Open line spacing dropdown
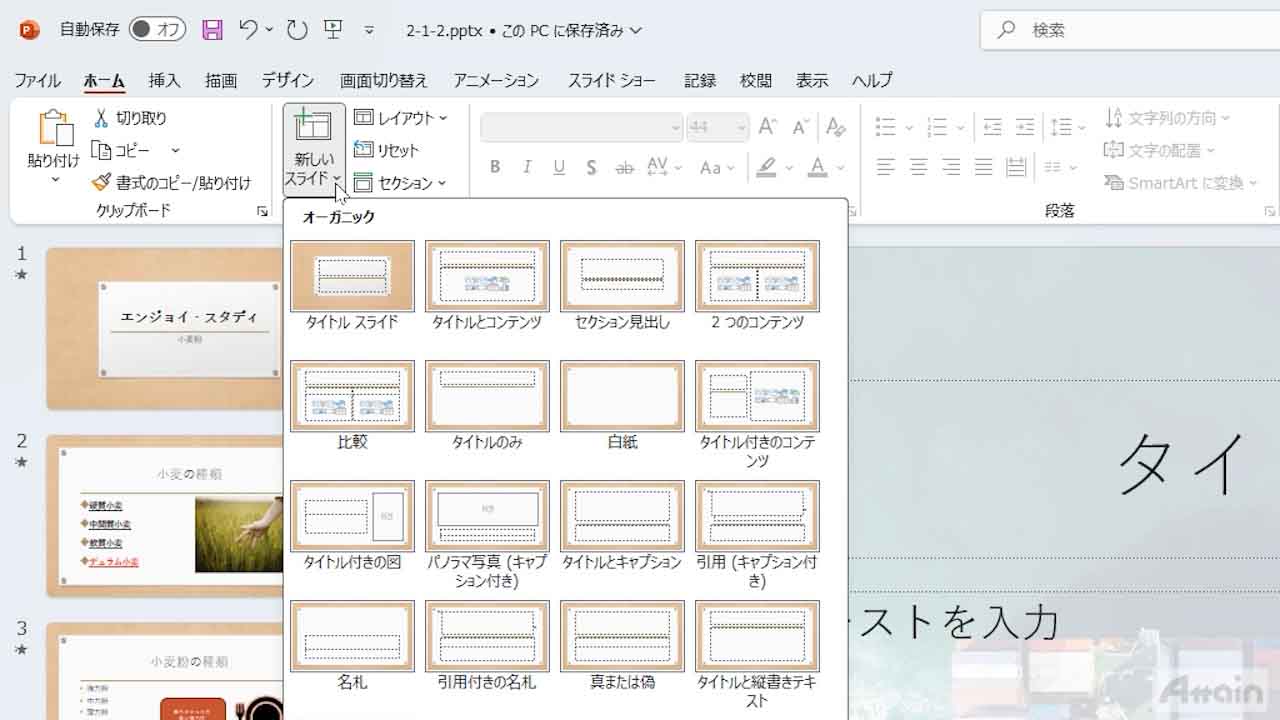Viewport: 1280px width, 720px height. tap(1082, 128)
